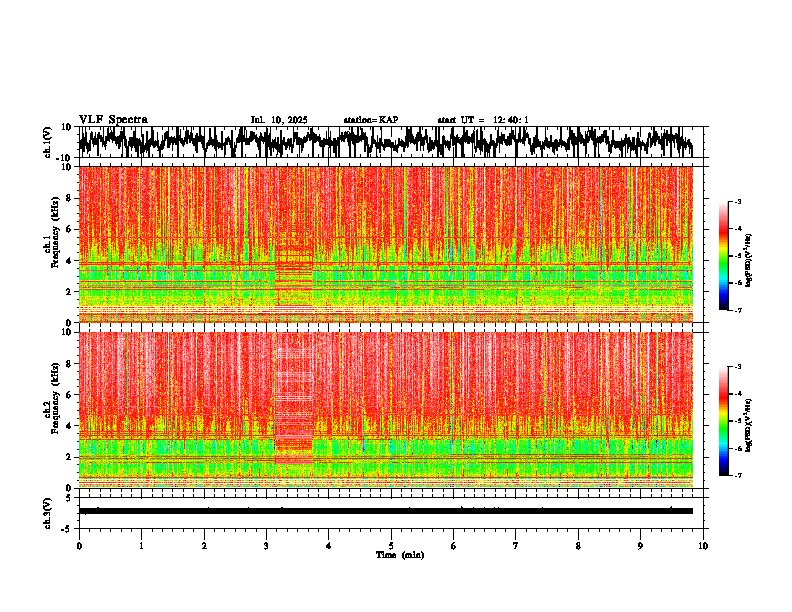The width and height of the screenshot is (792, 612).
Task: Click time axis tick label 0
Action: (79, 546)
